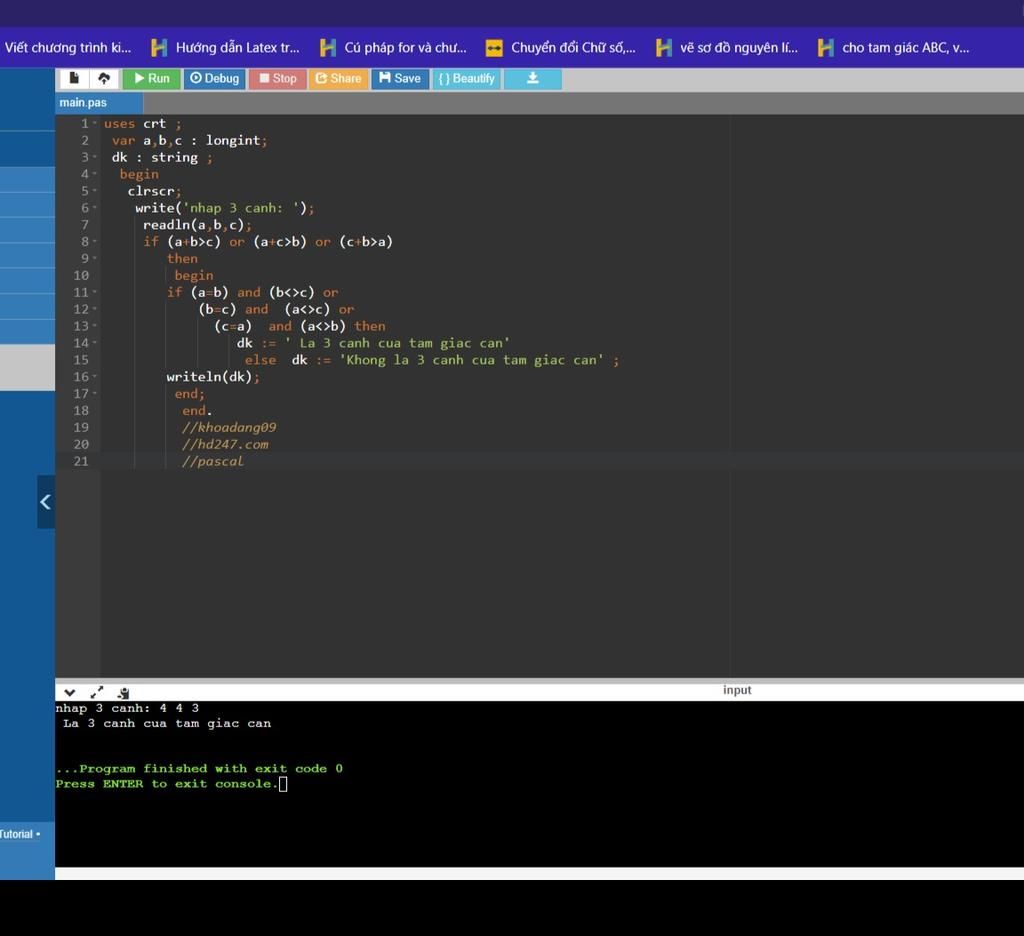
Task: Click the Upload File icon in toolbar
Action: coord(104,78)
